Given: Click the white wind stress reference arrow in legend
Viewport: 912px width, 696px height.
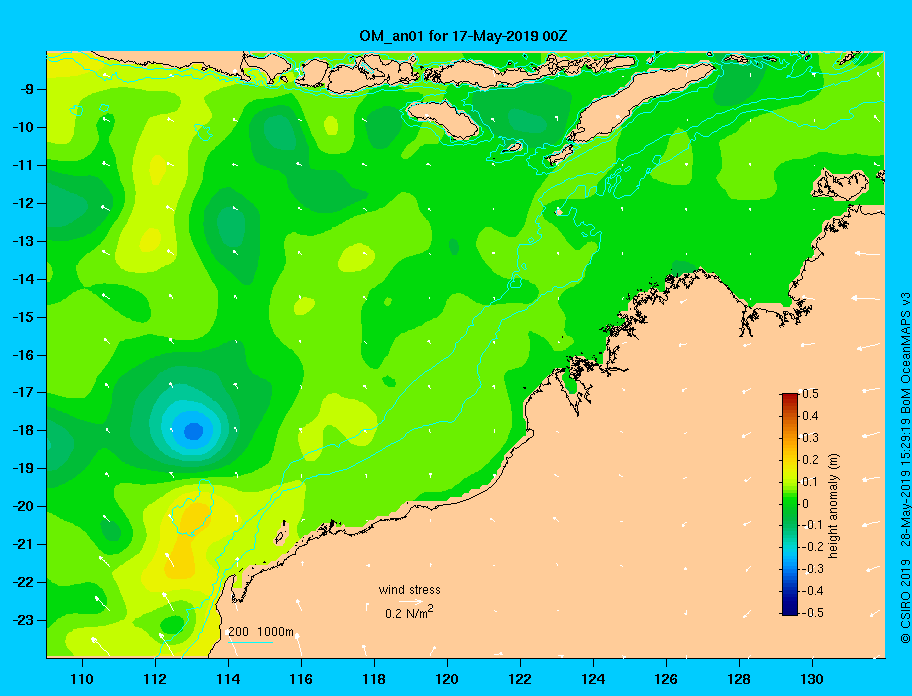Looking at the screenshot, I should click(x=411, y=601).
